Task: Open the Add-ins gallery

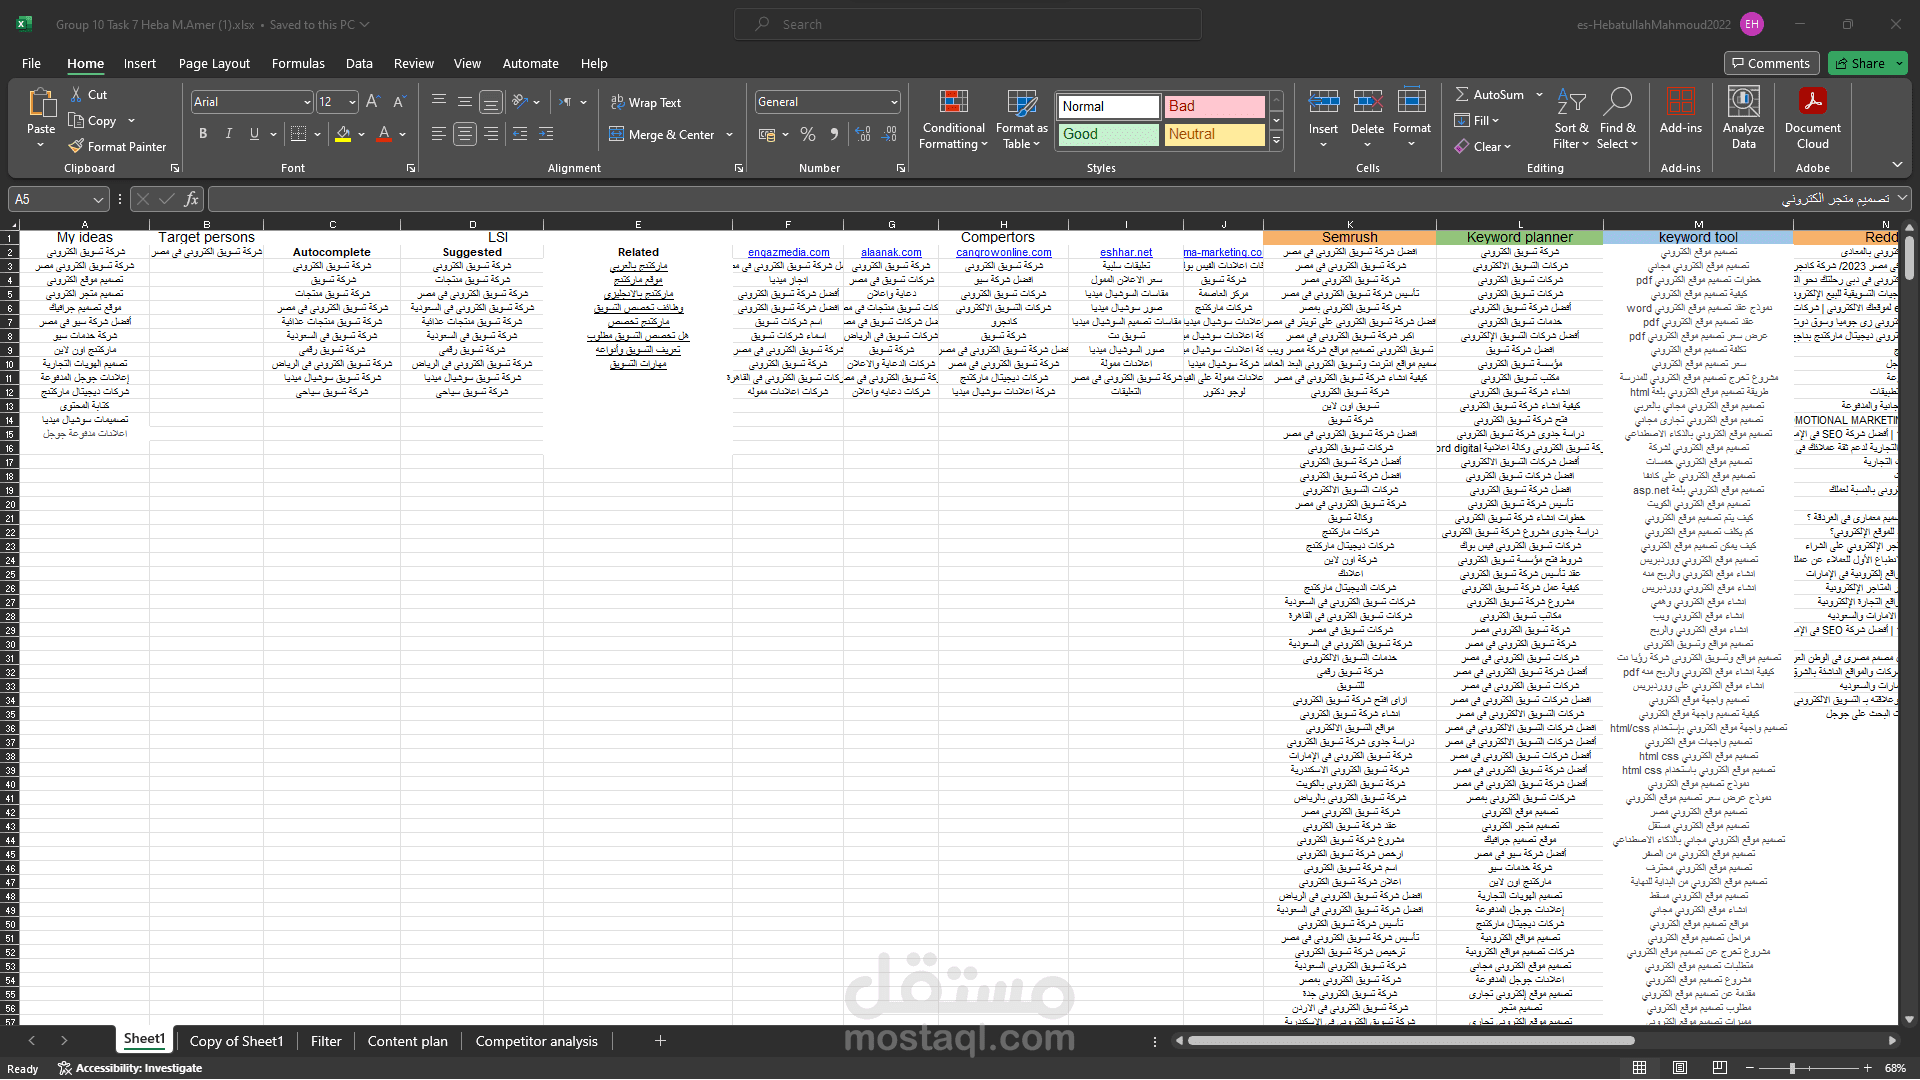Action: (1681, 112)
